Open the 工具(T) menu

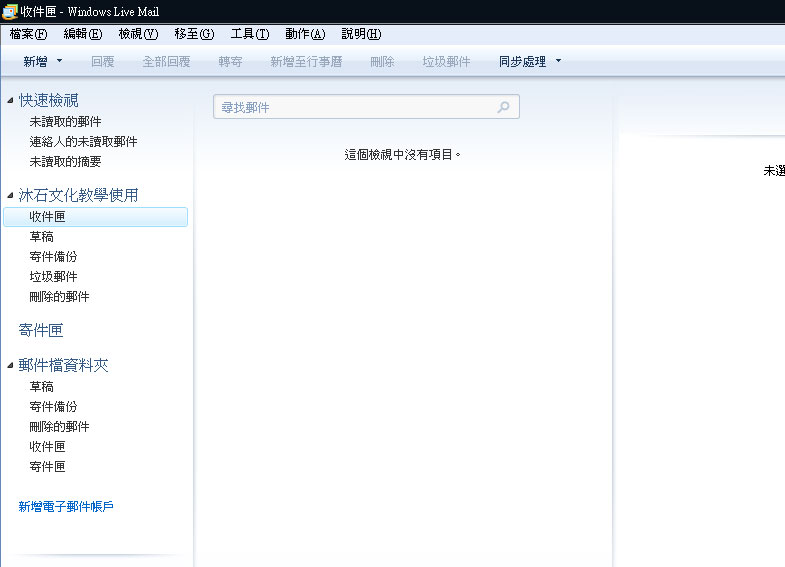pos(250,34)
